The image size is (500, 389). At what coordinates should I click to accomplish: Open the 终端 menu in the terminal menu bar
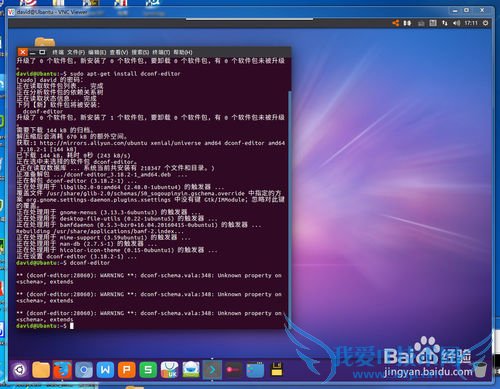tap(58, 52)
